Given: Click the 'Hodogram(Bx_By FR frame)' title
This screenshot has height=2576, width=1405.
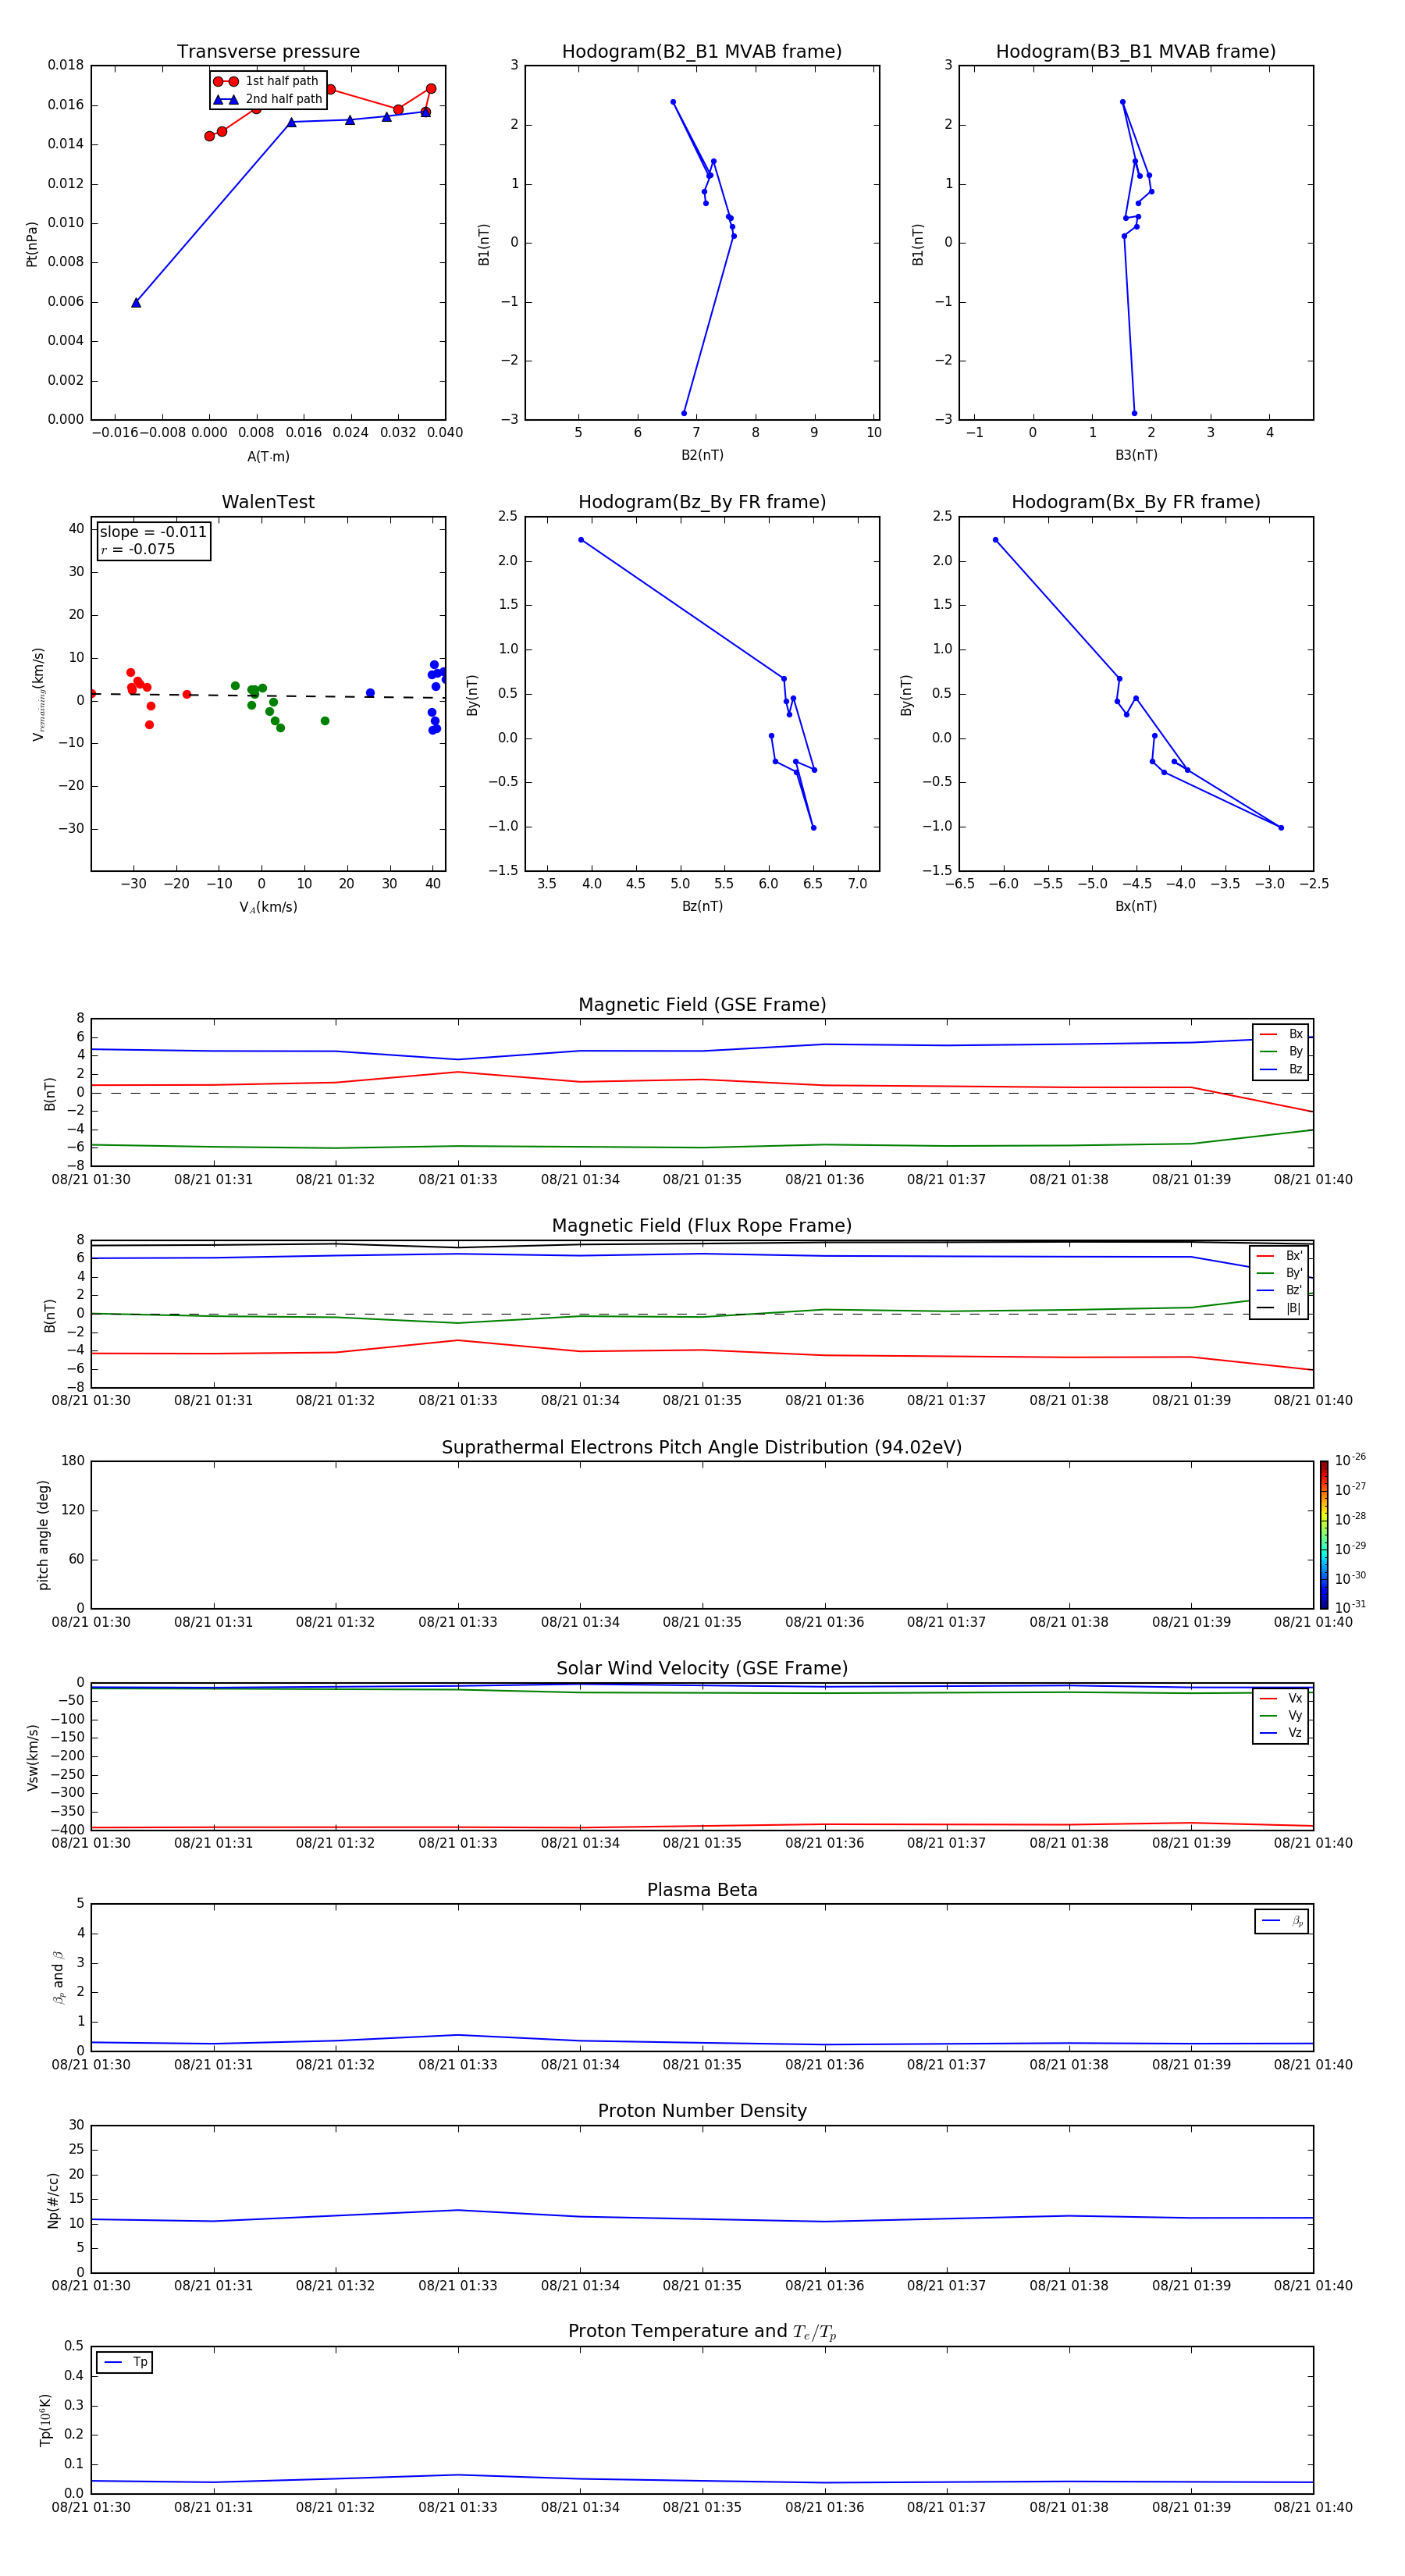Looking at the screenshot, I should pyautogui.click(x=1136, y=502).
